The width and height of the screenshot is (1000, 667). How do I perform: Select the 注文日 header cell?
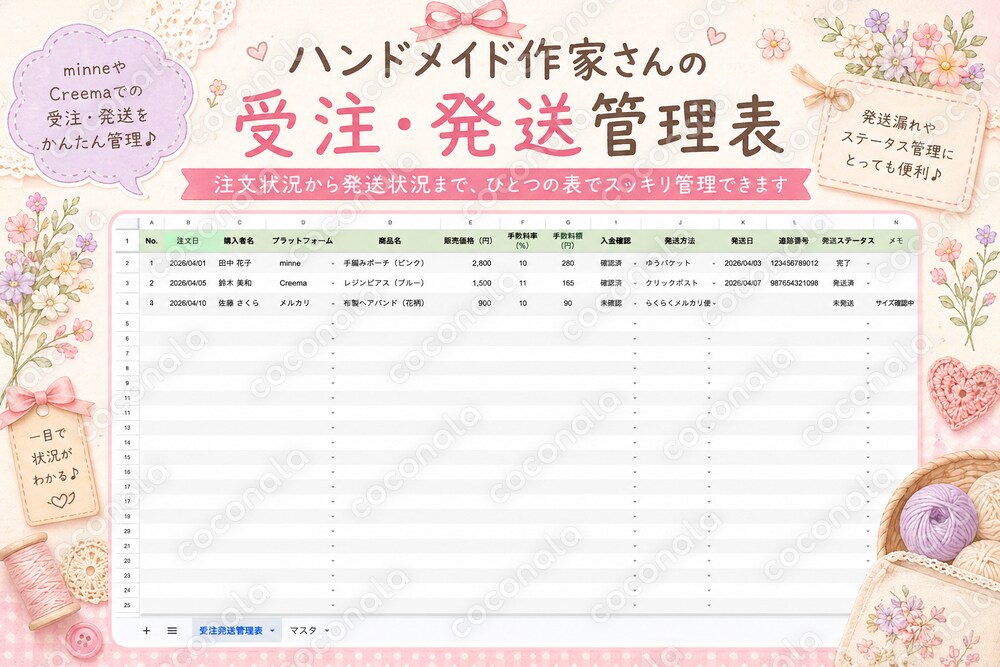coord(188,241)
